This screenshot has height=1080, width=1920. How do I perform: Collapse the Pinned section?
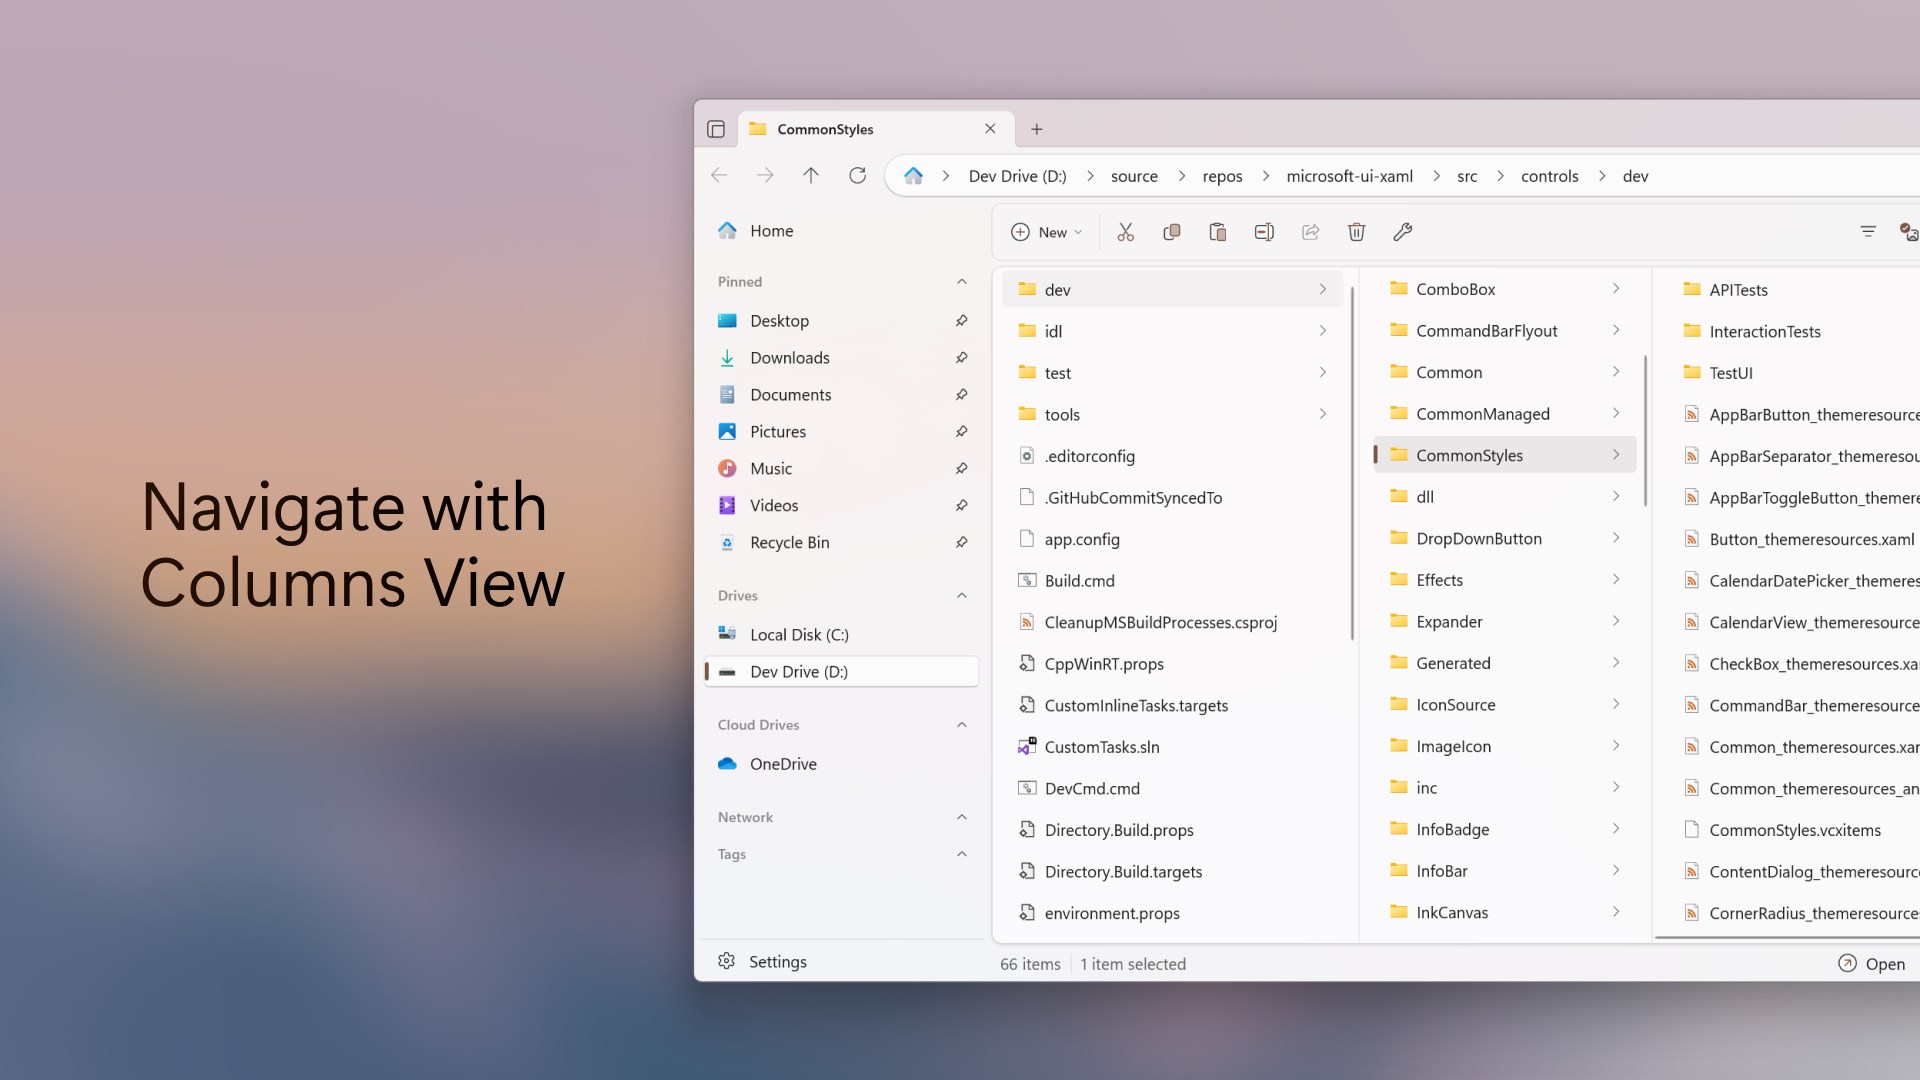coord(961,281)
